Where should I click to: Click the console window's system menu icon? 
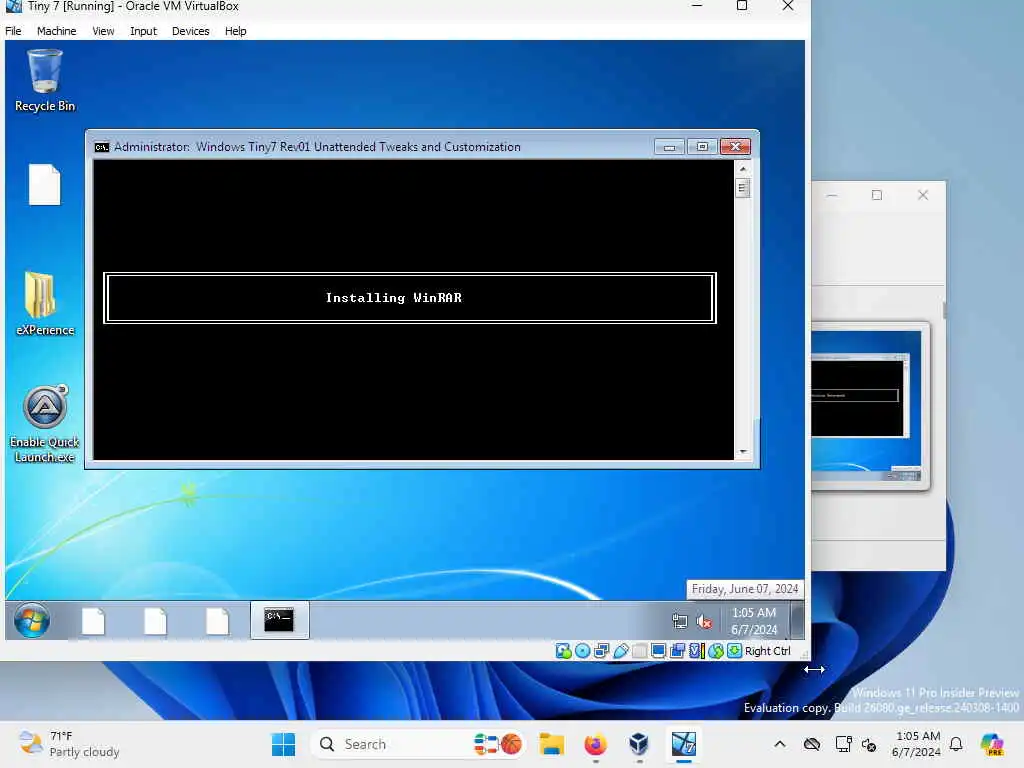pos(101,147)
